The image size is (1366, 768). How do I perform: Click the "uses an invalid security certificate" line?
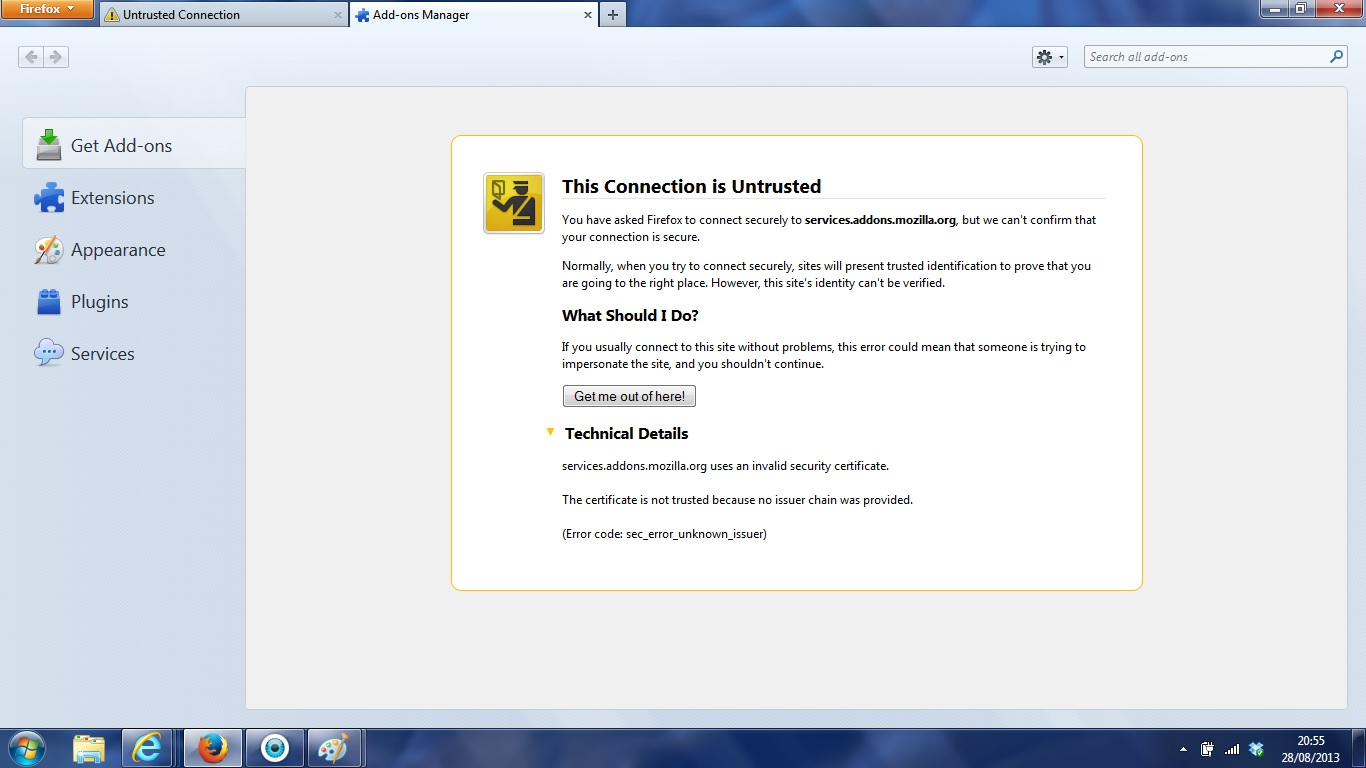click(725, 466)
